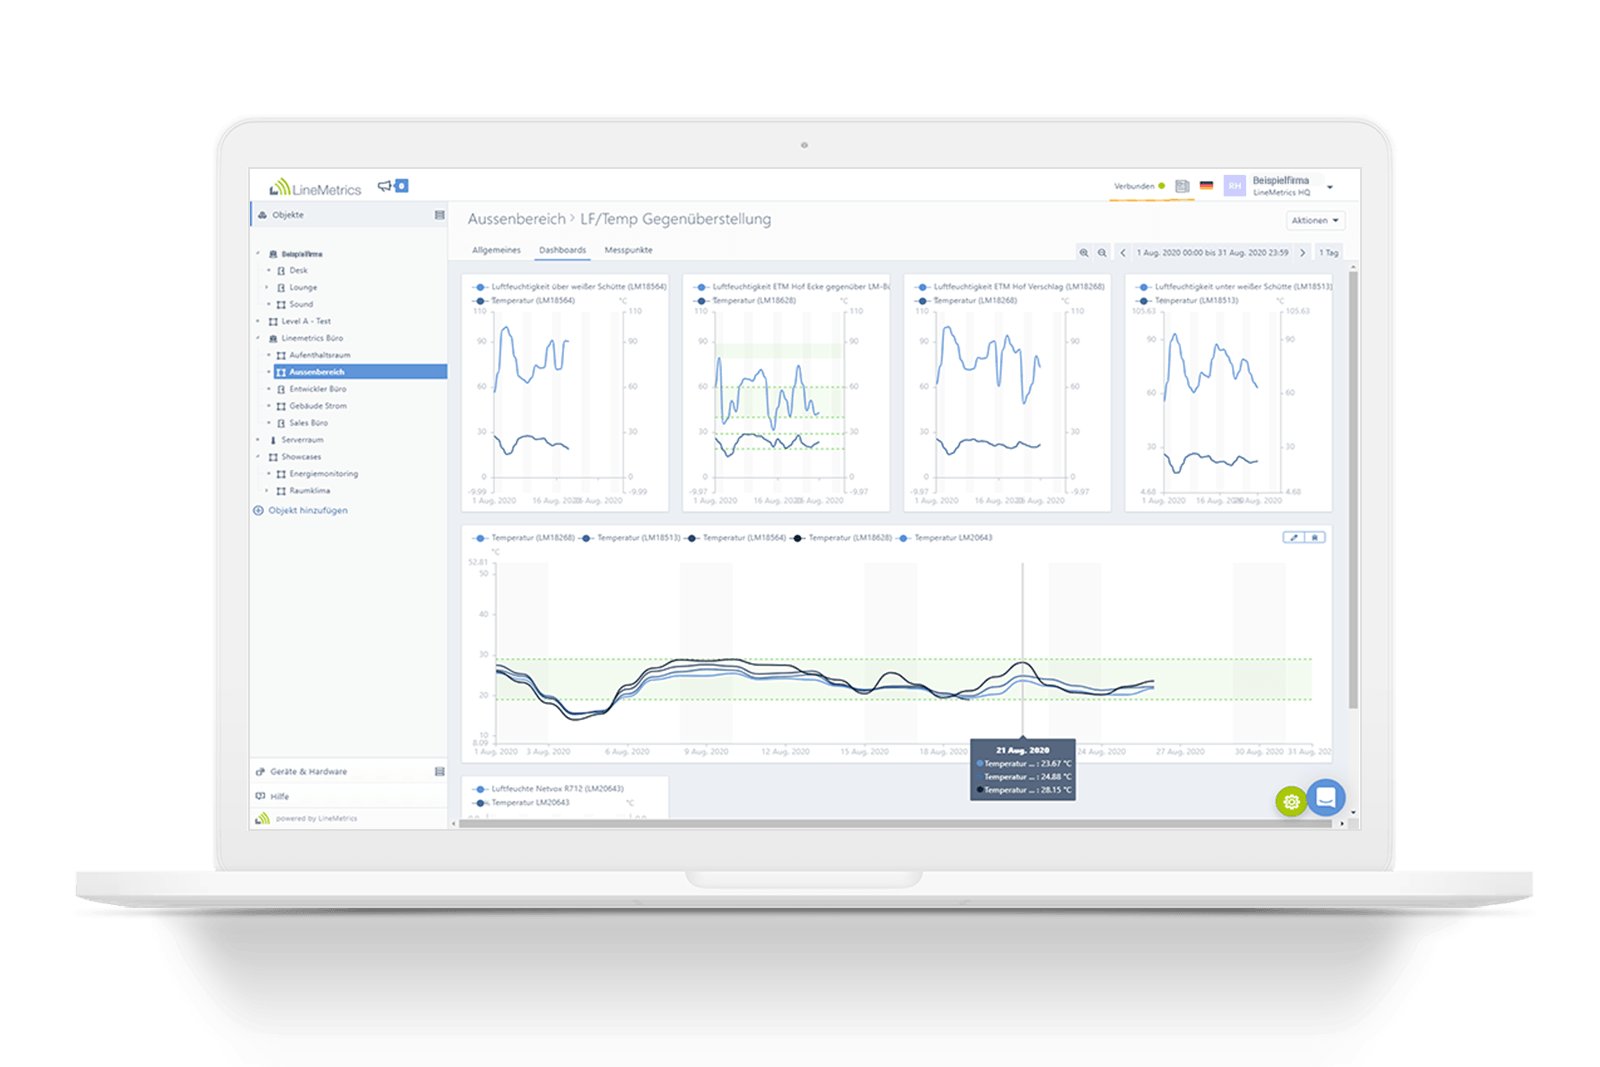Open the list view icon beside Objekte header
The width and height of the screenshot is (1600, 1067).
tap(438, 214)
